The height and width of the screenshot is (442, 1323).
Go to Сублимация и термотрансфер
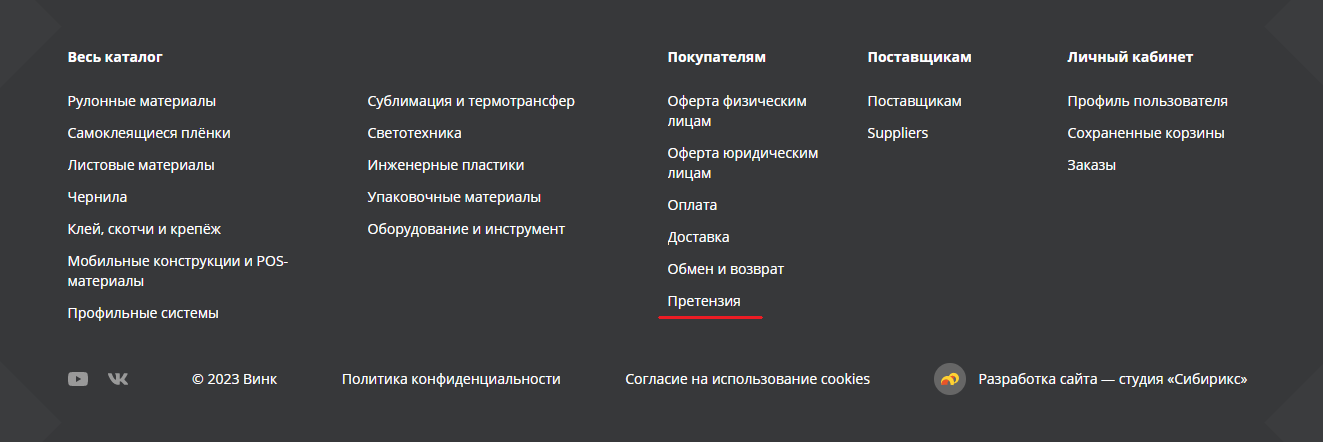[x=471, y=101]
